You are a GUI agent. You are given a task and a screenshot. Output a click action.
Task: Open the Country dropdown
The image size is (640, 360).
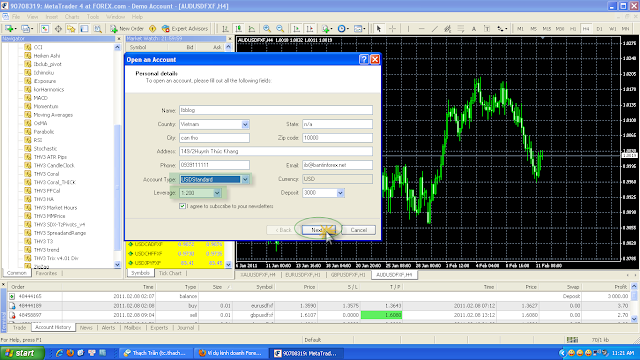245,124
